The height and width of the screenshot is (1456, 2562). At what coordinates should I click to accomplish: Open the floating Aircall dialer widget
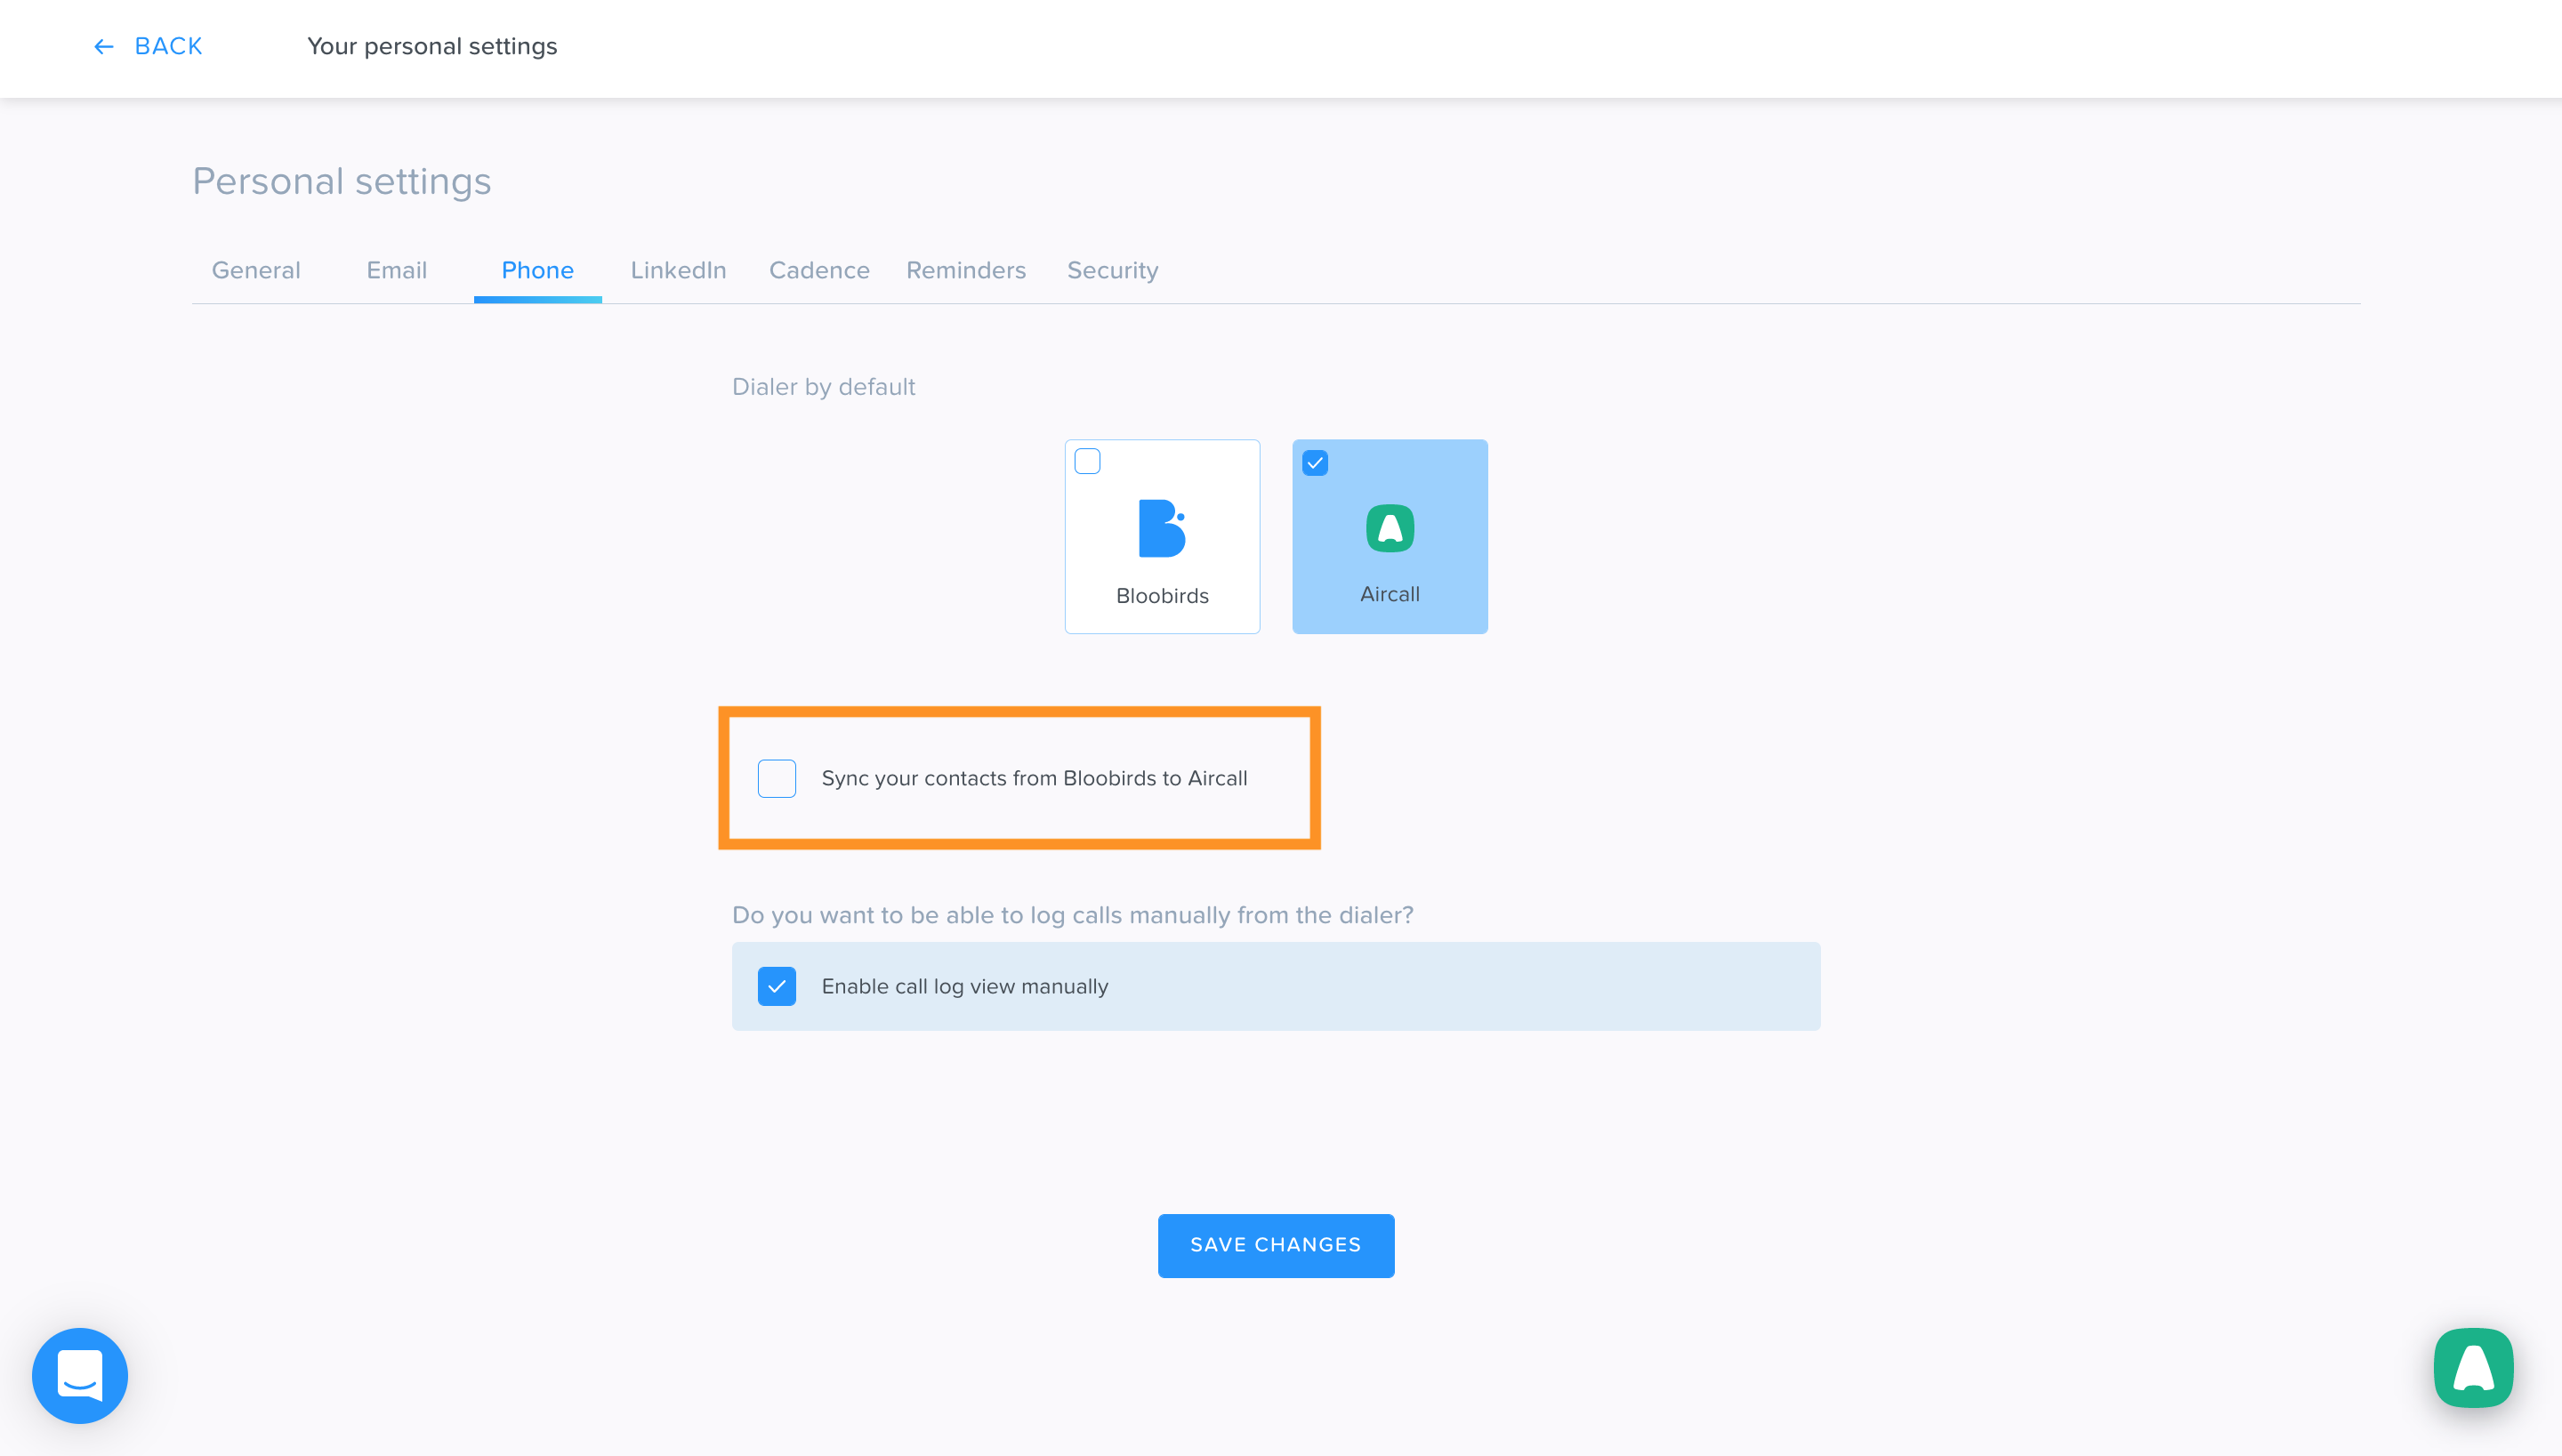click(x=2473, y=1367)
